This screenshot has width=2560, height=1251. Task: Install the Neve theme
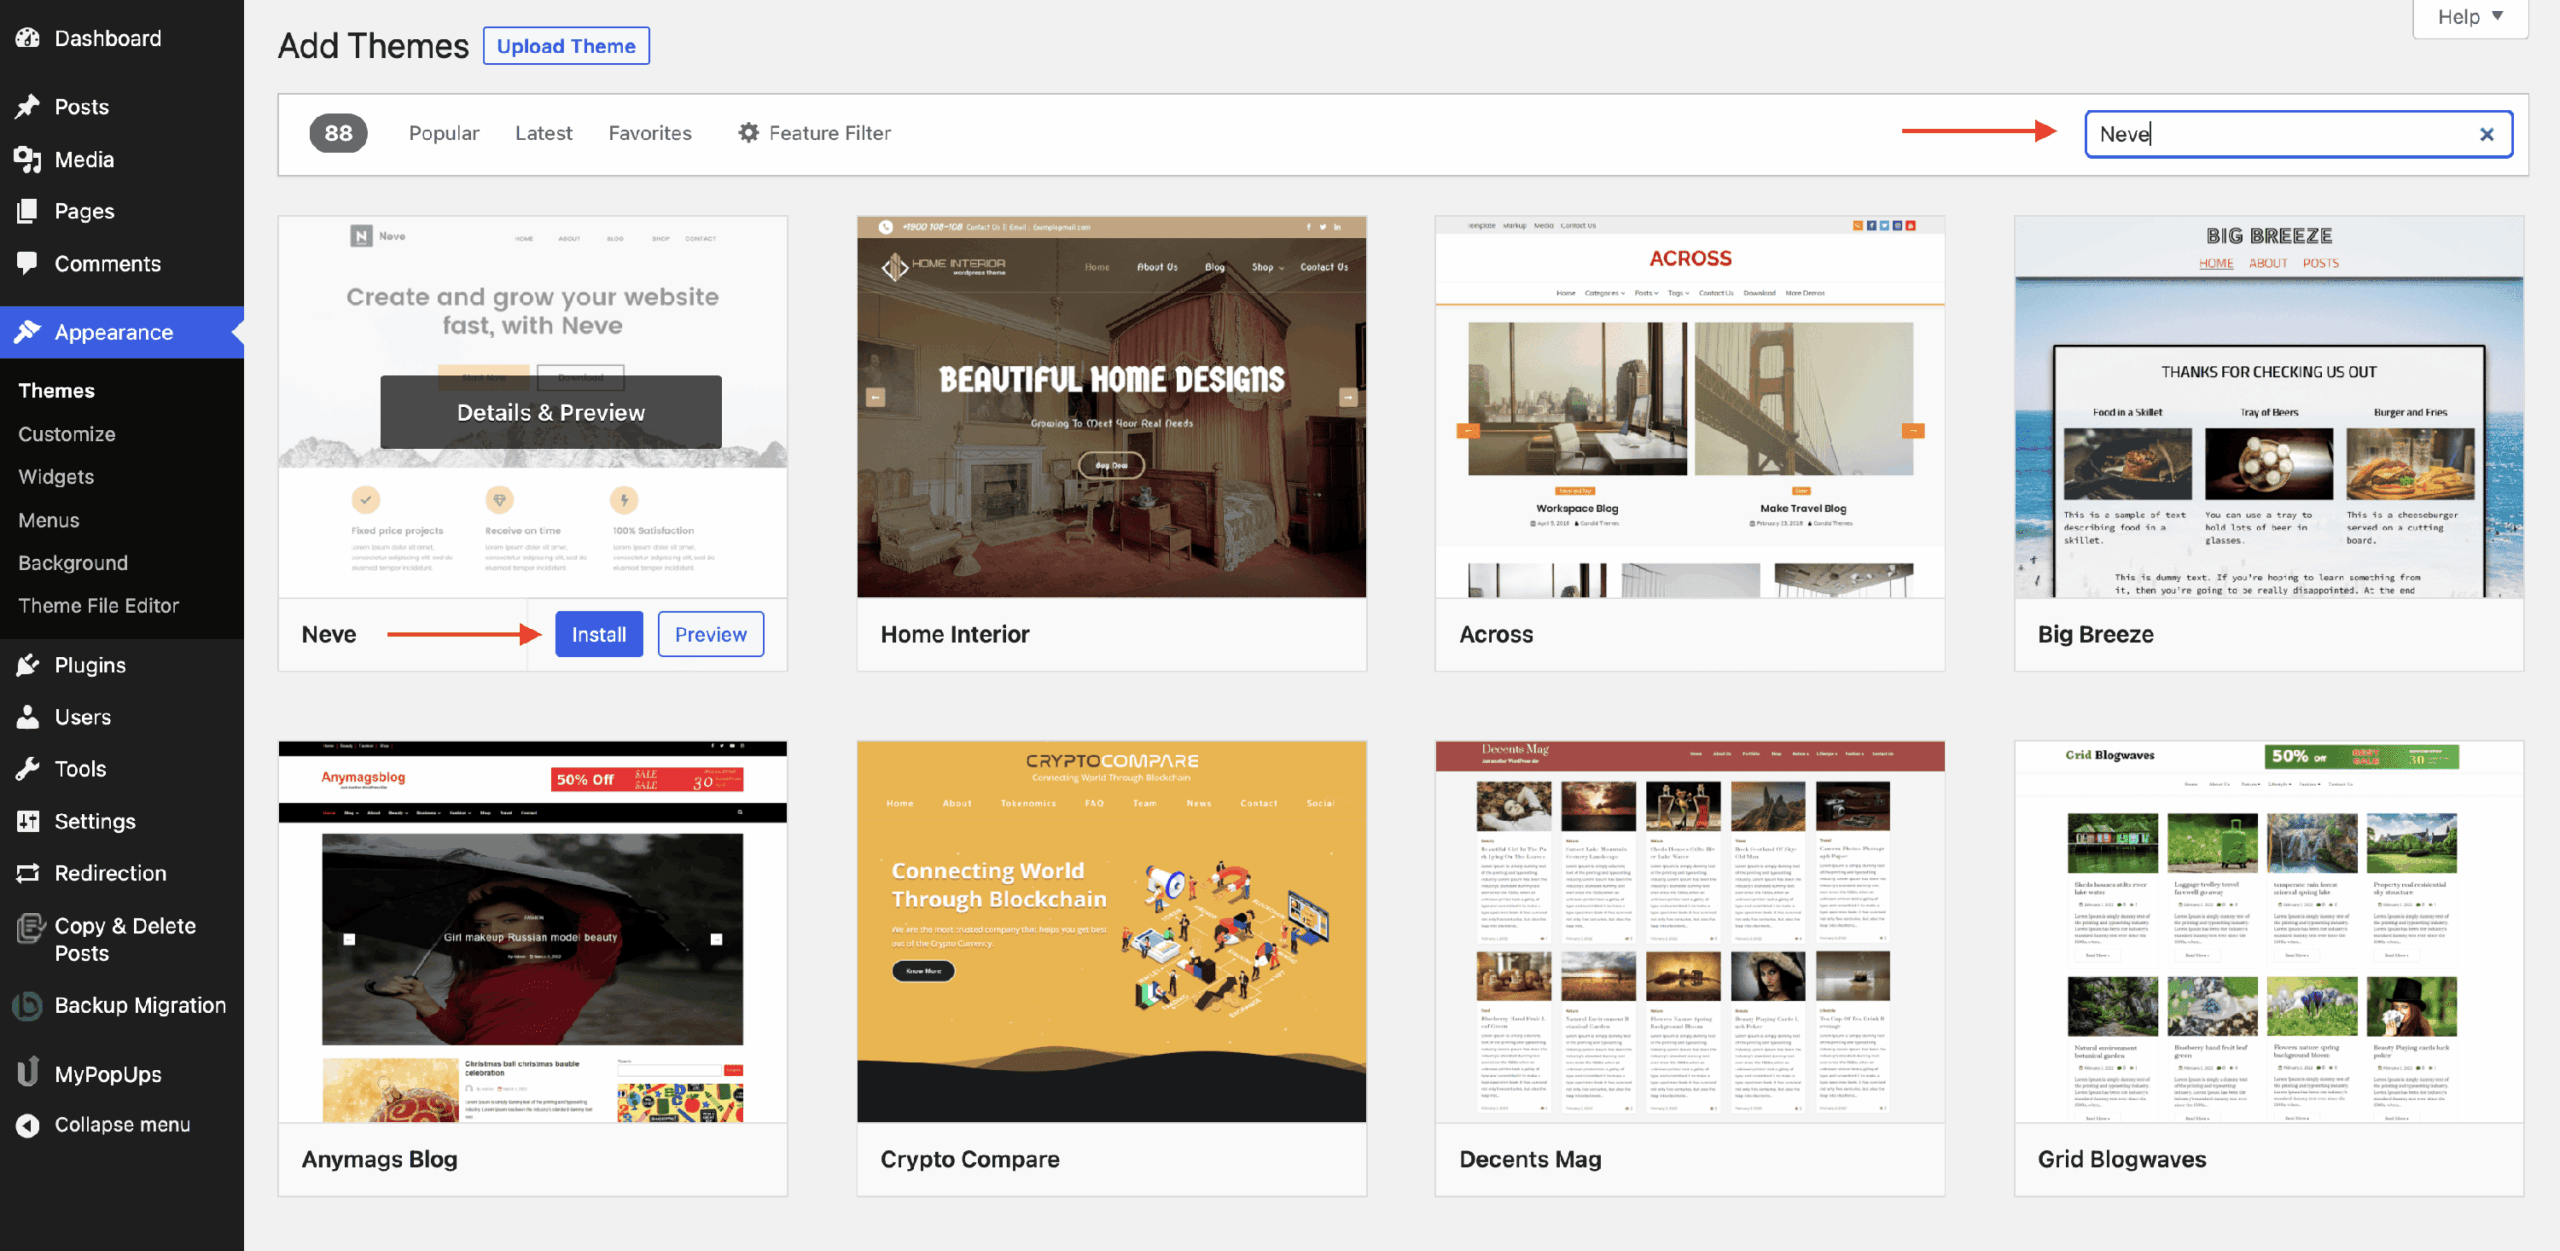(x=599, y=634)
